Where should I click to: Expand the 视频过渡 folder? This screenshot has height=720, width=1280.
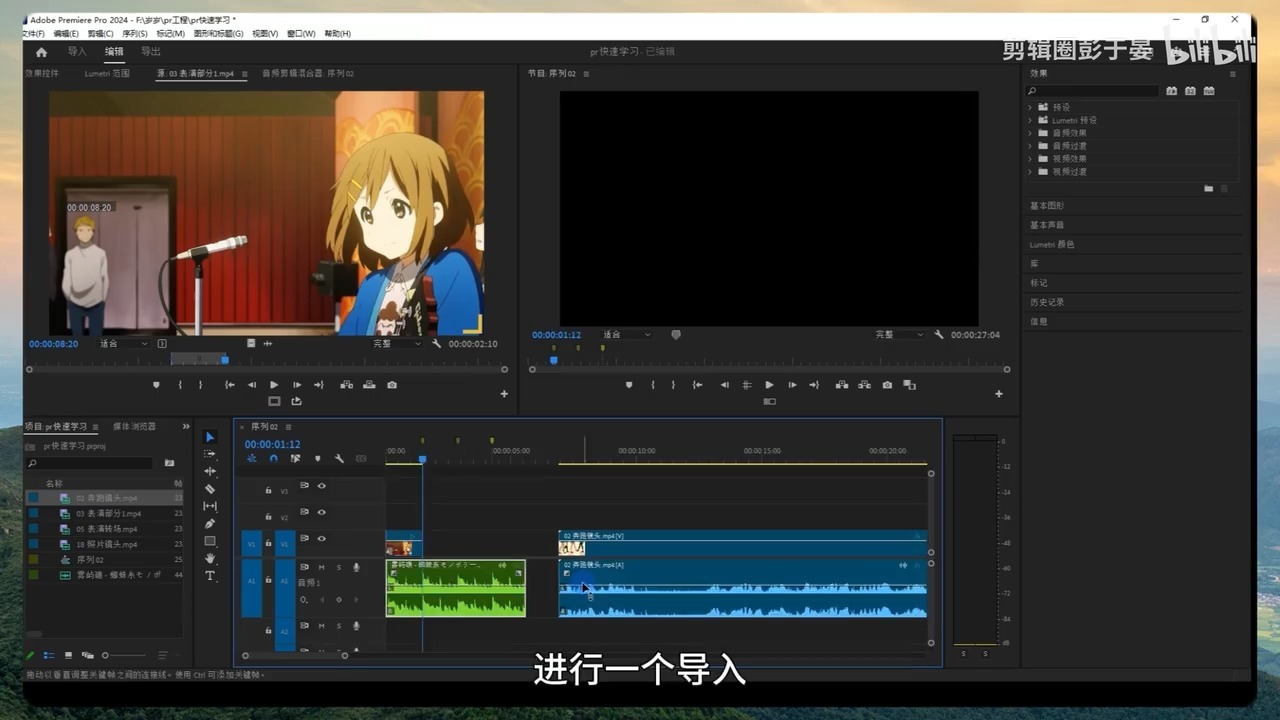click(x=1030, y=172)
